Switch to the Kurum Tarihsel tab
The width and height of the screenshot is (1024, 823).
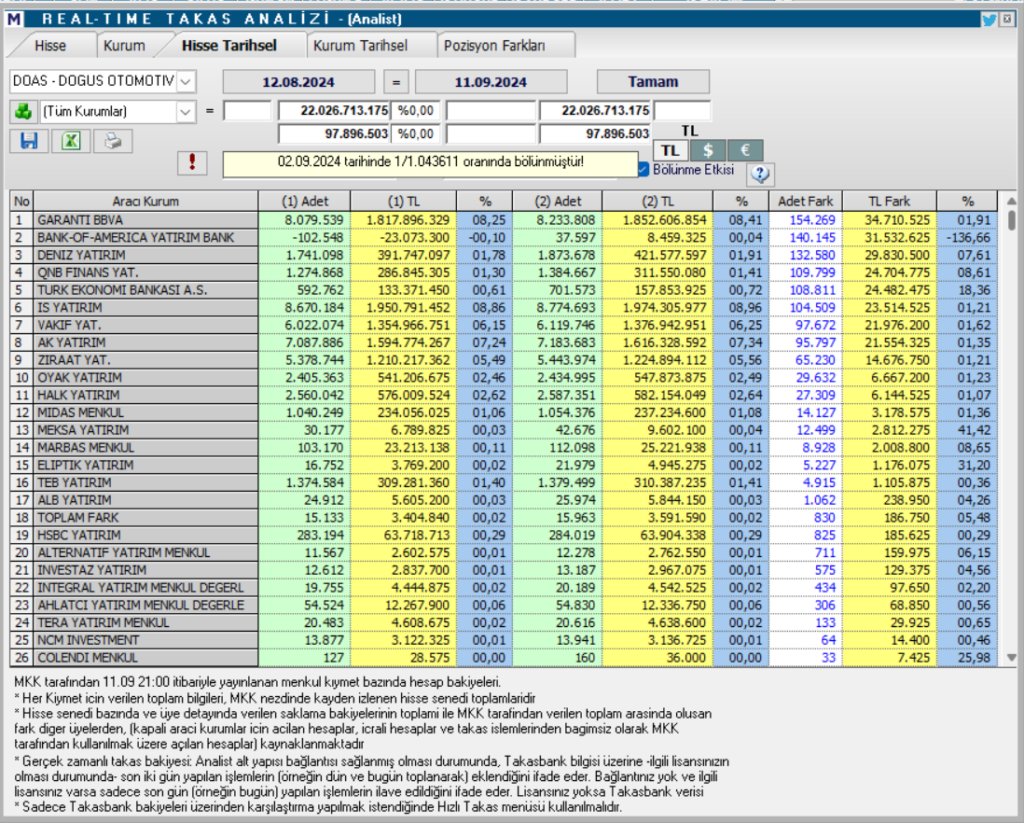360,45
